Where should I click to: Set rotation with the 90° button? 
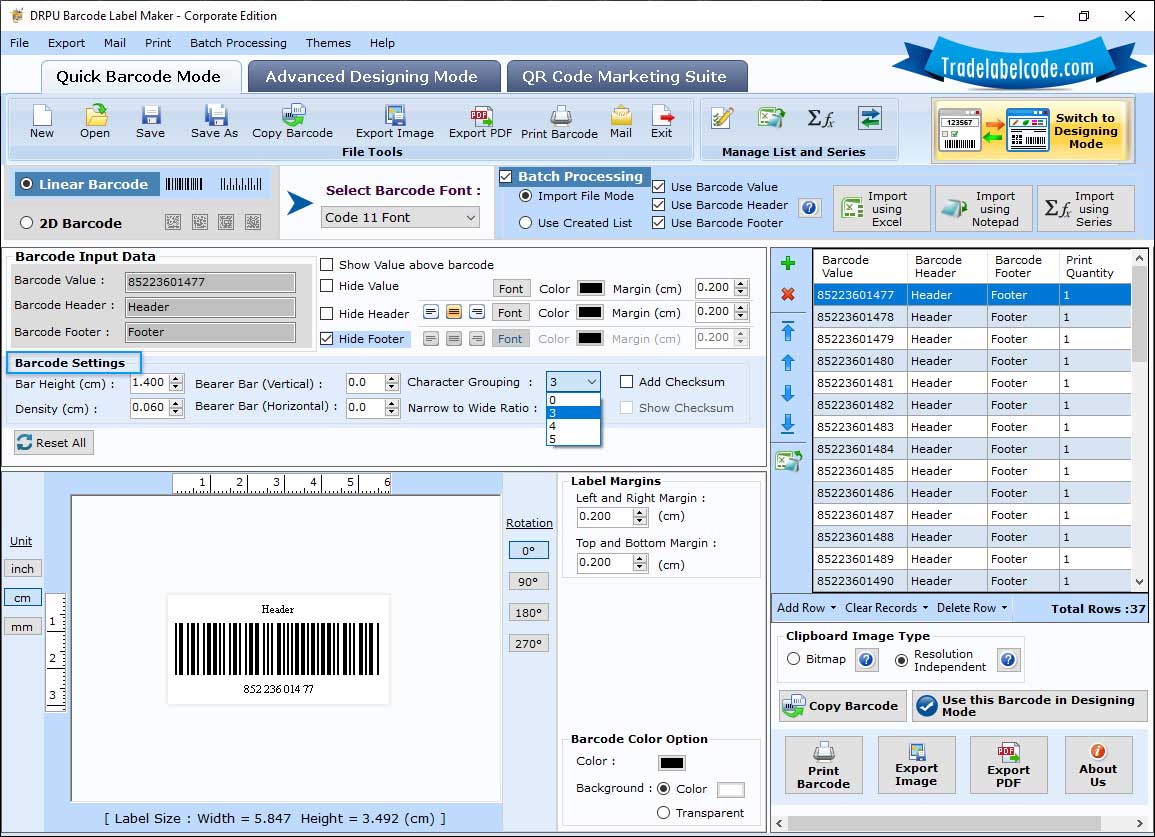[528, 581]
